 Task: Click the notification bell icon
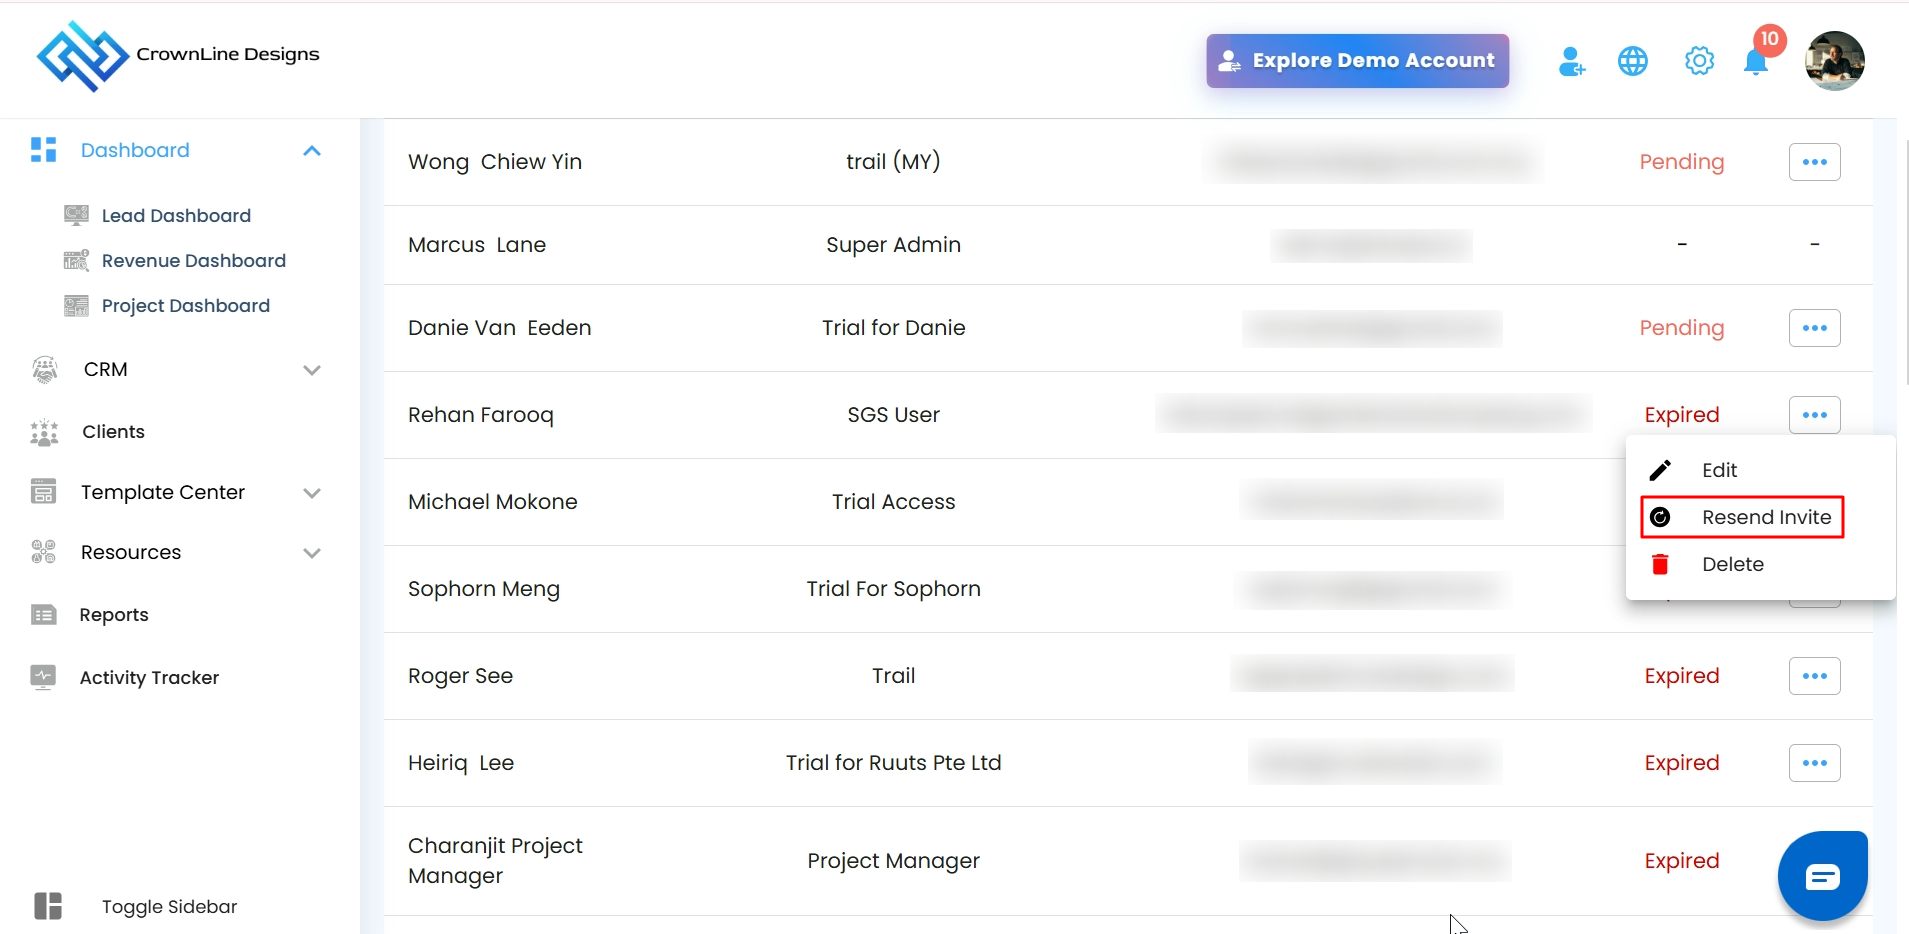[1755, 62]
